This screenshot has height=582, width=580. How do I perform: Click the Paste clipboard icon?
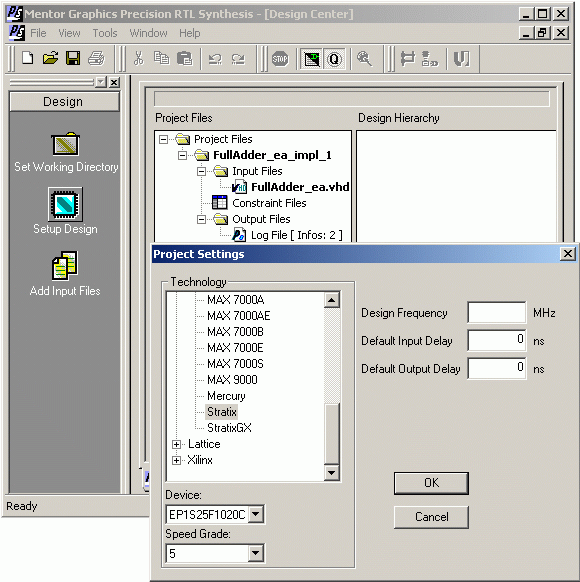(184, 58)
